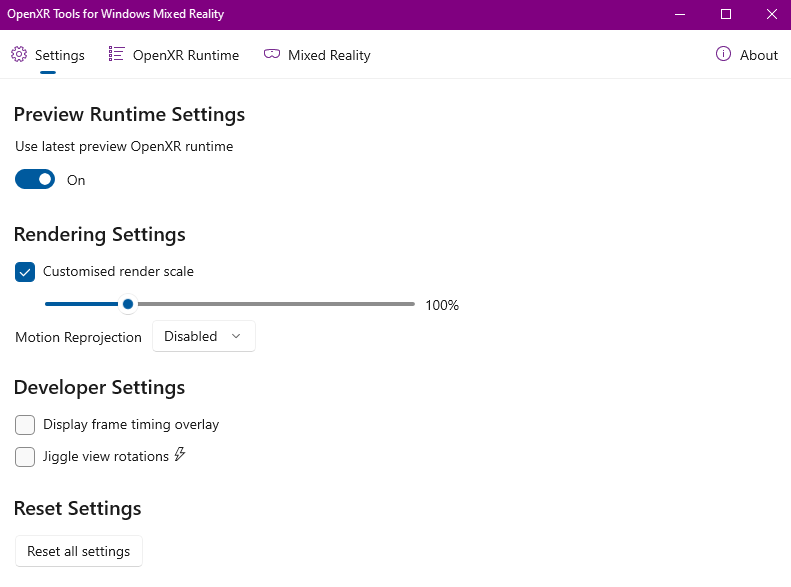791x587 pixels.
Task: Click the OpenXR Runtime list icon
Action: pyautogui.click(x=116, y=54)
